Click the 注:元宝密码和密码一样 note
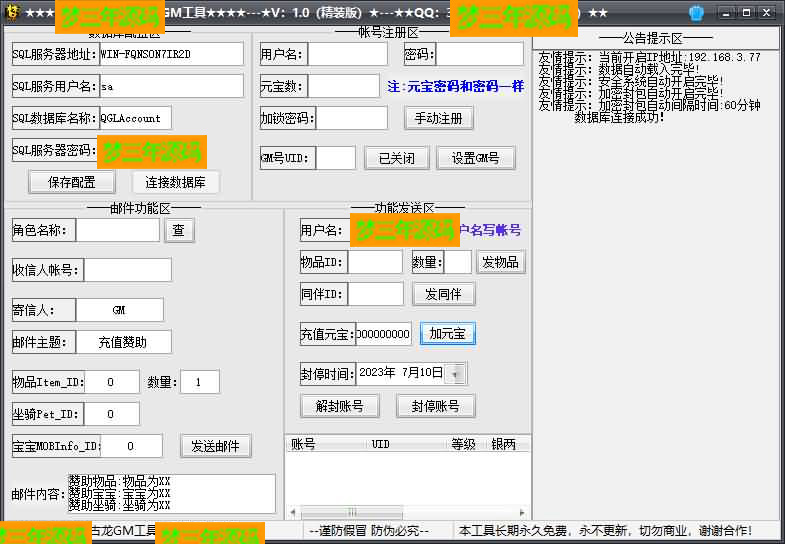 [456, 86]
